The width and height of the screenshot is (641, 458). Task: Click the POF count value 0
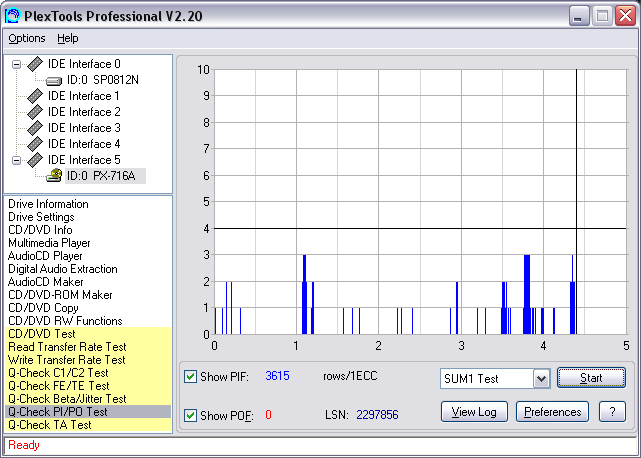tap(268, 415)
